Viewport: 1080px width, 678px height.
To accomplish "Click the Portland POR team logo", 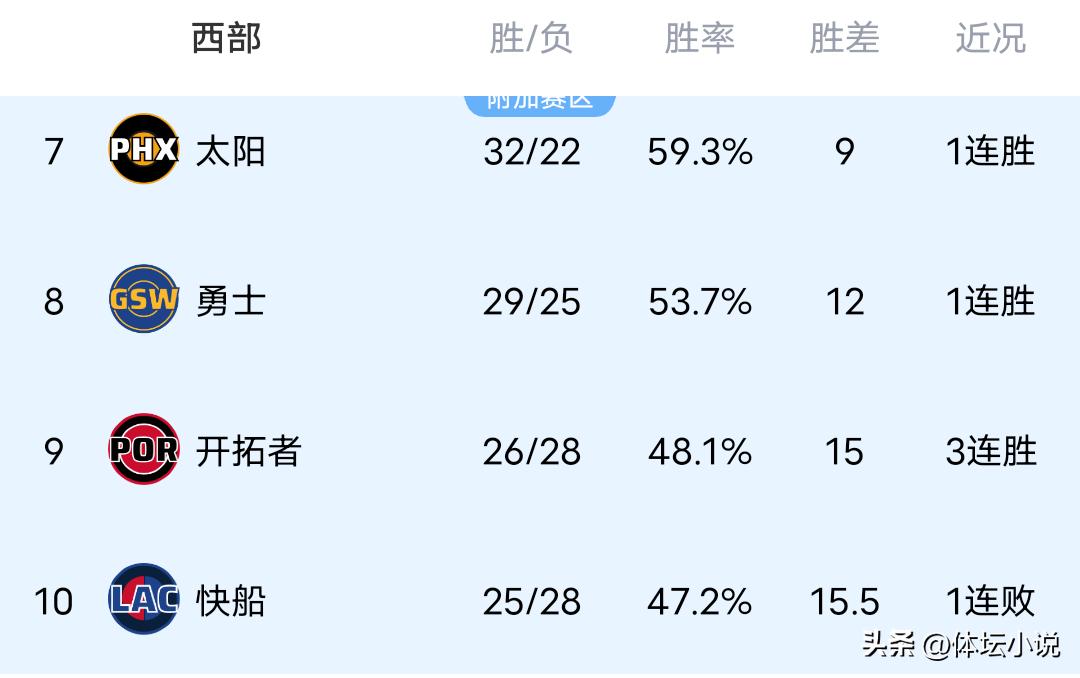I will point(144,450).
